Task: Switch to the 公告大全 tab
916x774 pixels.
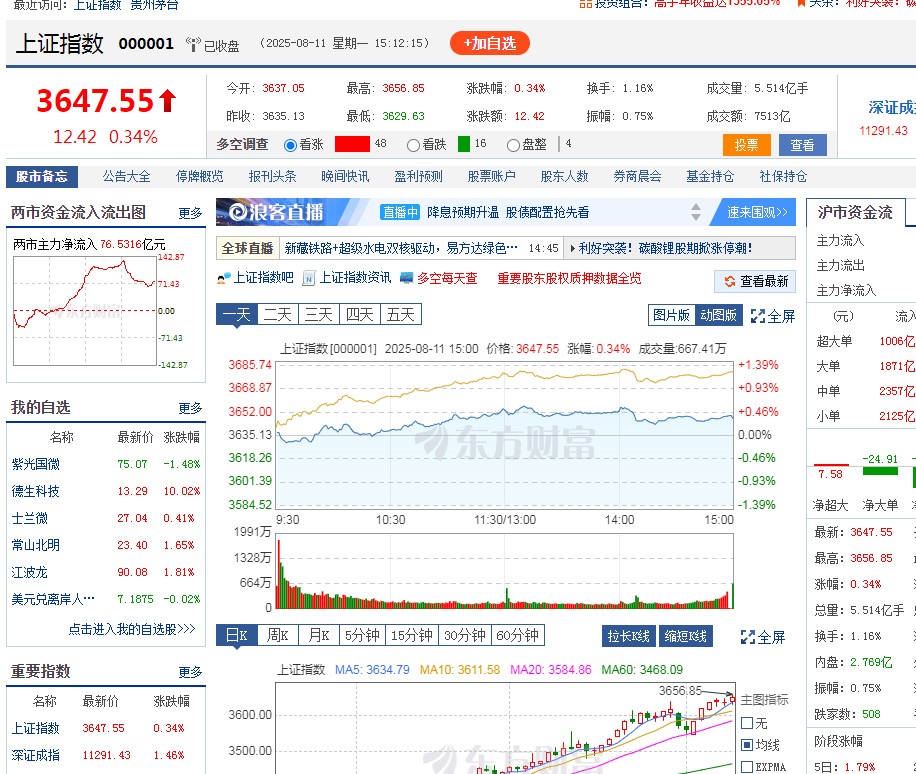Action: pos(124,176)
